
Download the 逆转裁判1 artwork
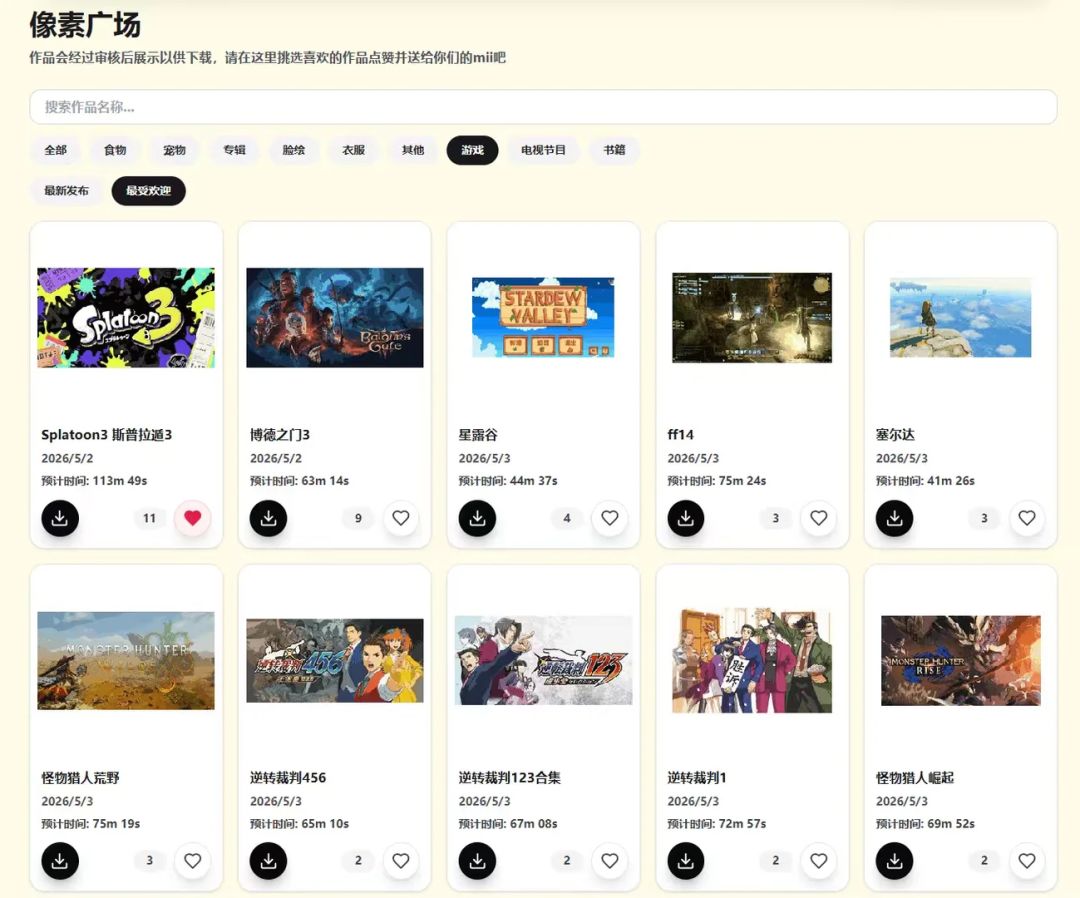[686, 861]
